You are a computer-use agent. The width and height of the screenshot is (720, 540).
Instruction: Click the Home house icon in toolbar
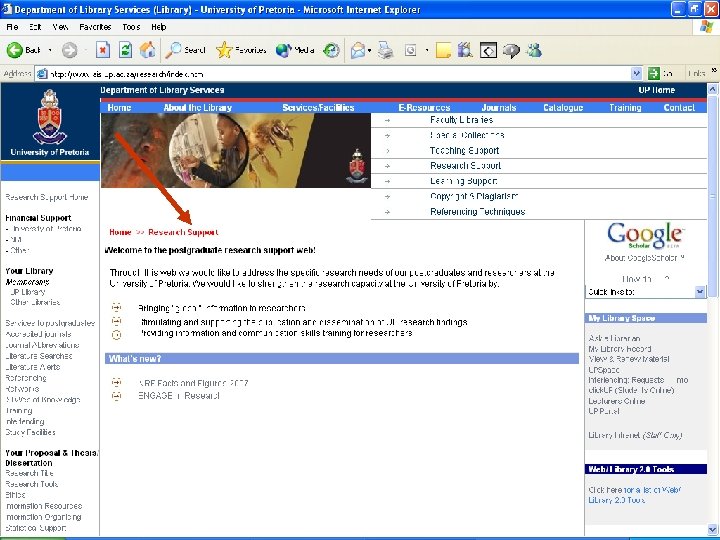[147, 50]
